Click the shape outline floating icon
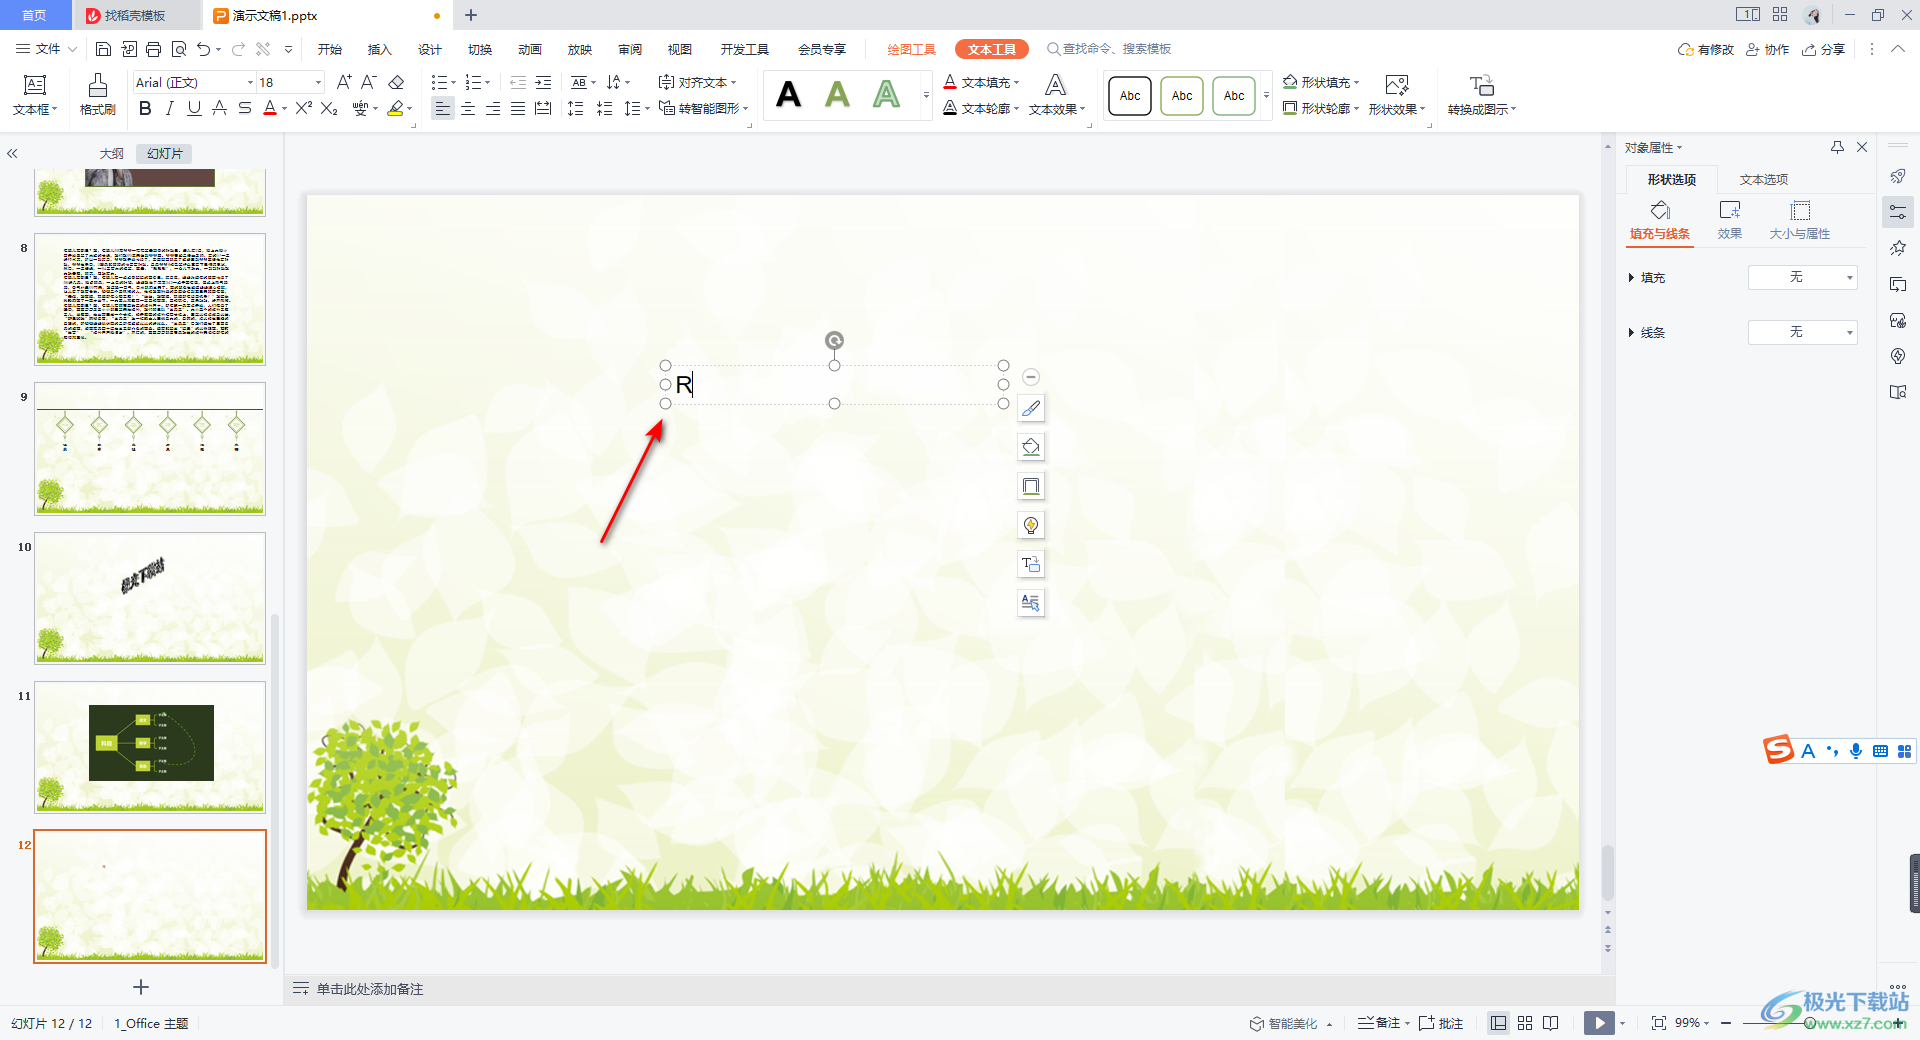Viewport: 1920px width, 1040px height. pos(1031,486)
